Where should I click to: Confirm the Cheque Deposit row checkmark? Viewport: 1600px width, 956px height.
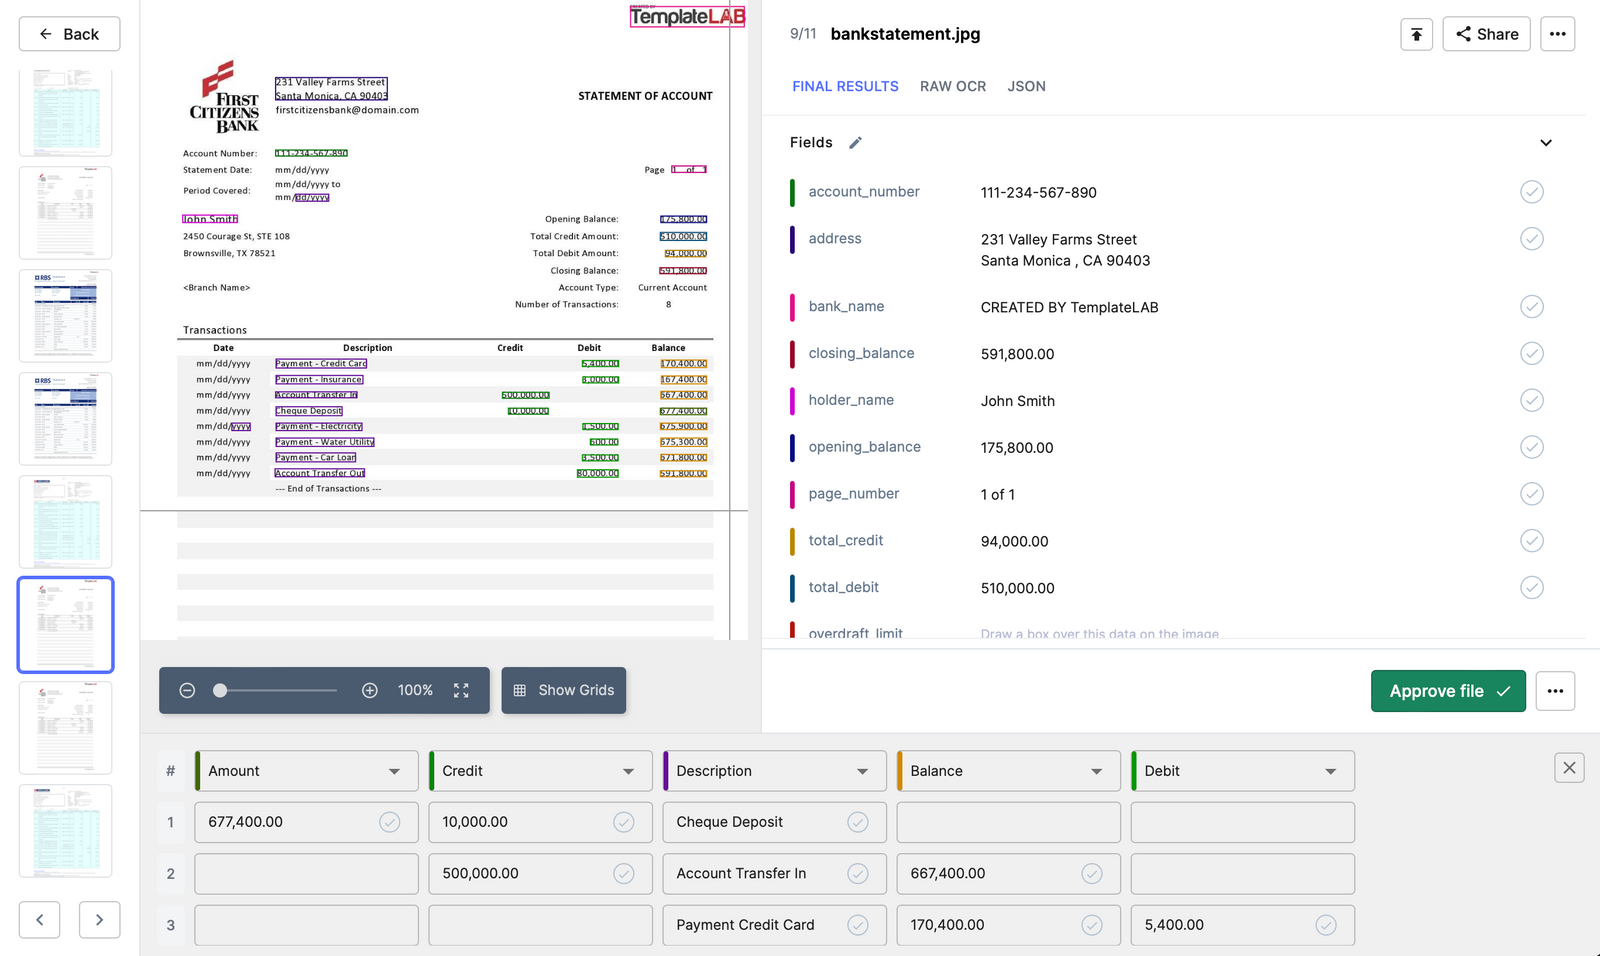(x=858, y=822)
